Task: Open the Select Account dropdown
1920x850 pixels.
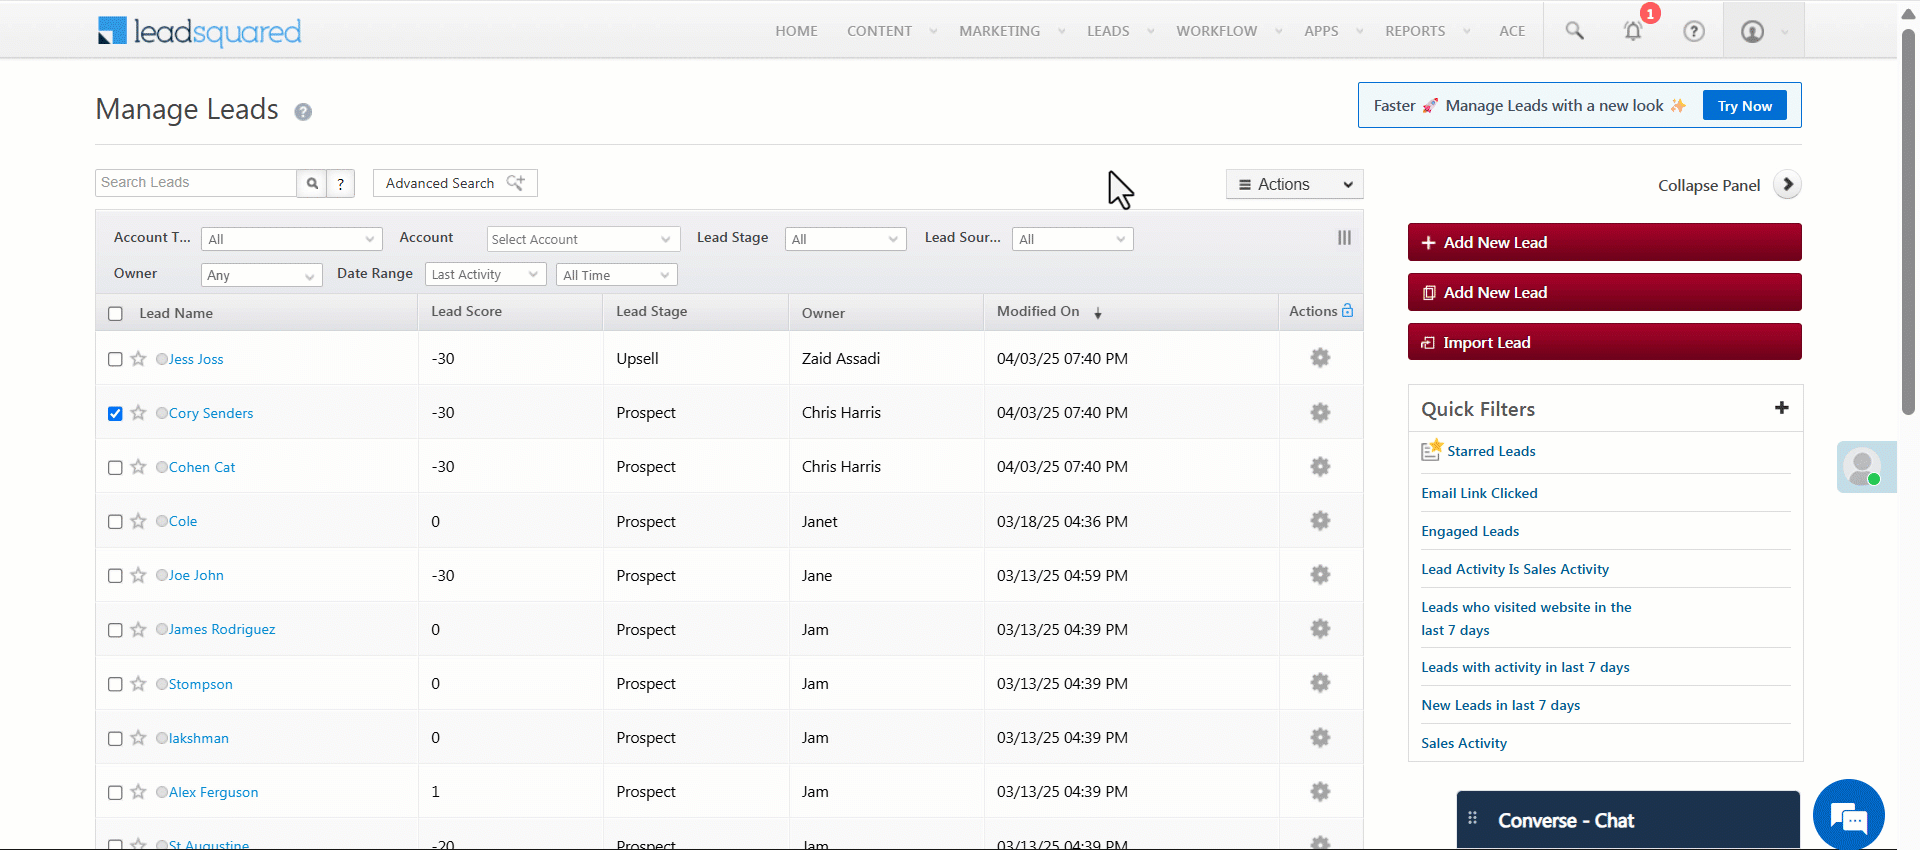Action: pyautogui.click(x=582, y=239)
